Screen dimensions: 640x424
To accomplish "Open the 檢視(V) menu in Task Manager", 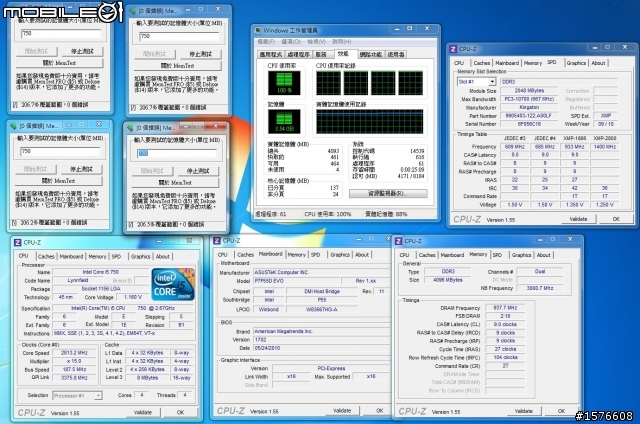I will (x=317, y=42).
